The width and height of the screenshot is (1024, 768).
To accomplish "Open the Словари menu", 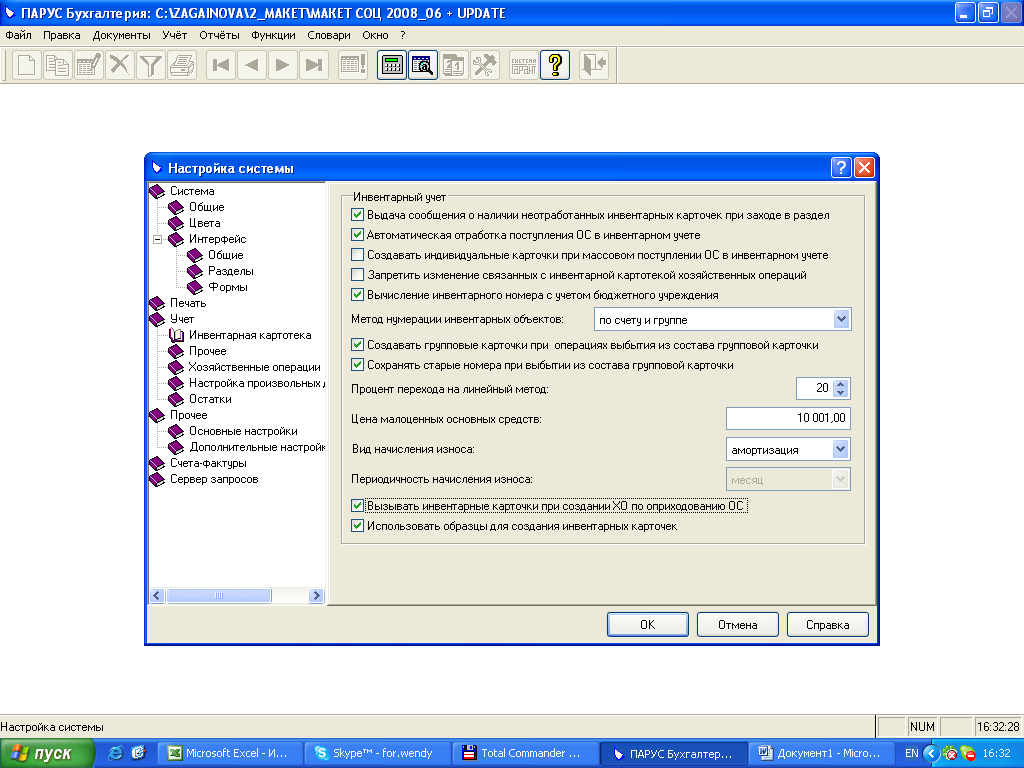I will [328, 35].
